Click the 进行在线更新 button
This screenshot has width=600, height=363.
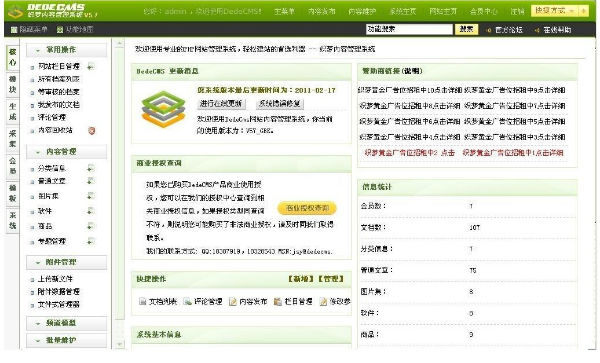(x=222, y=104)
